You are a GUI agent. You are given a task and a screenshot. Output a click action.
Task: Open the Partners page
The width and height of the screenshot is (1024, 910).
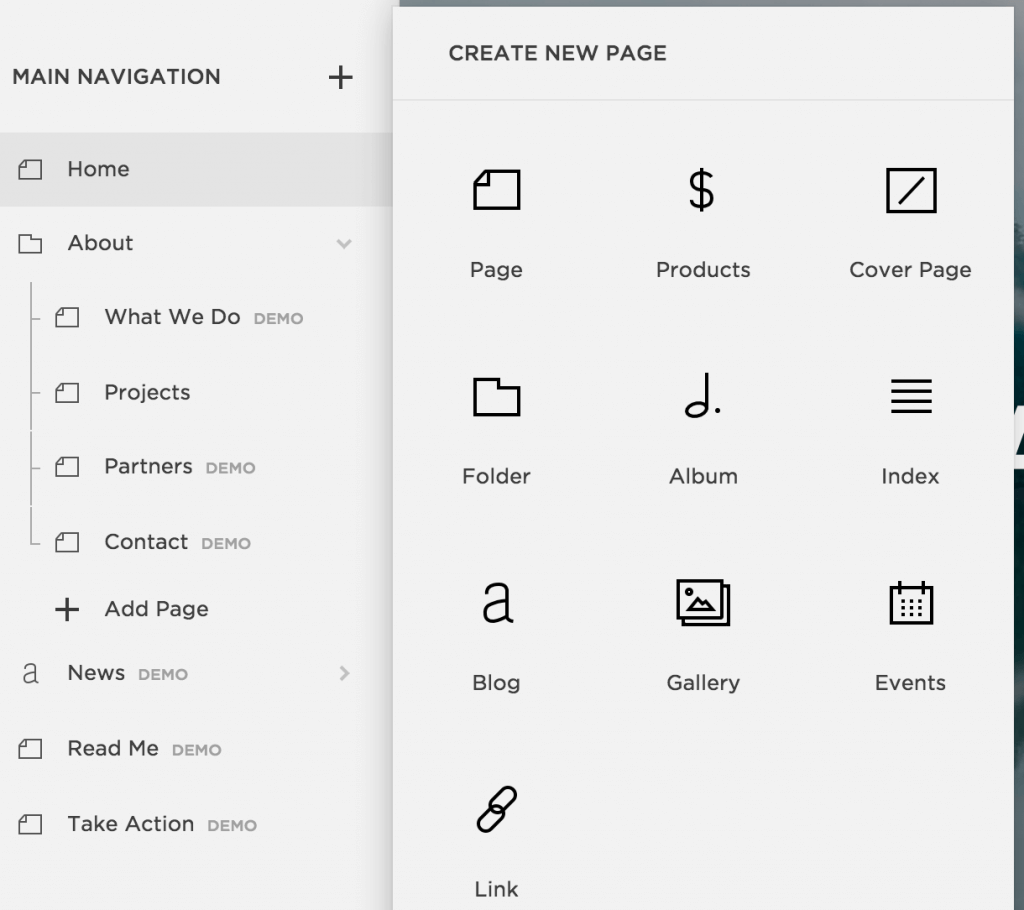pos(148,466)
